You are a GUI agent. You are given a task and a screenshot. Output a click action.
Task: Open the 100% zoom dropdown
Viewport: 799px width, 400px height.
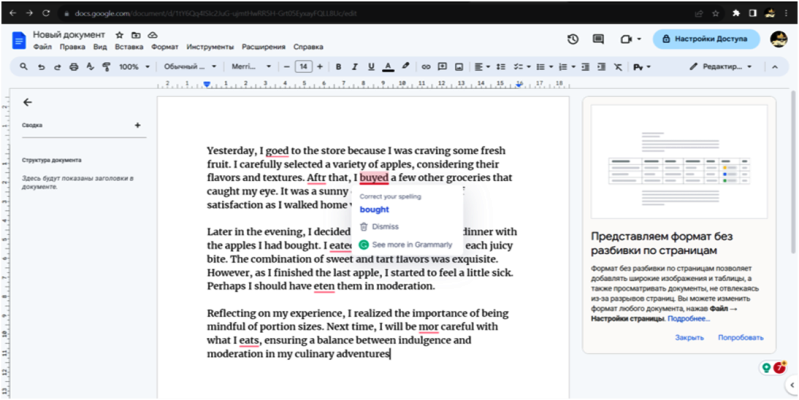[x=133, y=67]
